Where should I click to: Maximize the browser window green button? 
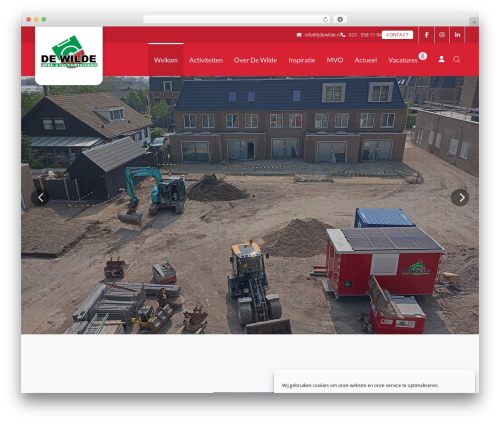[44, 19]
